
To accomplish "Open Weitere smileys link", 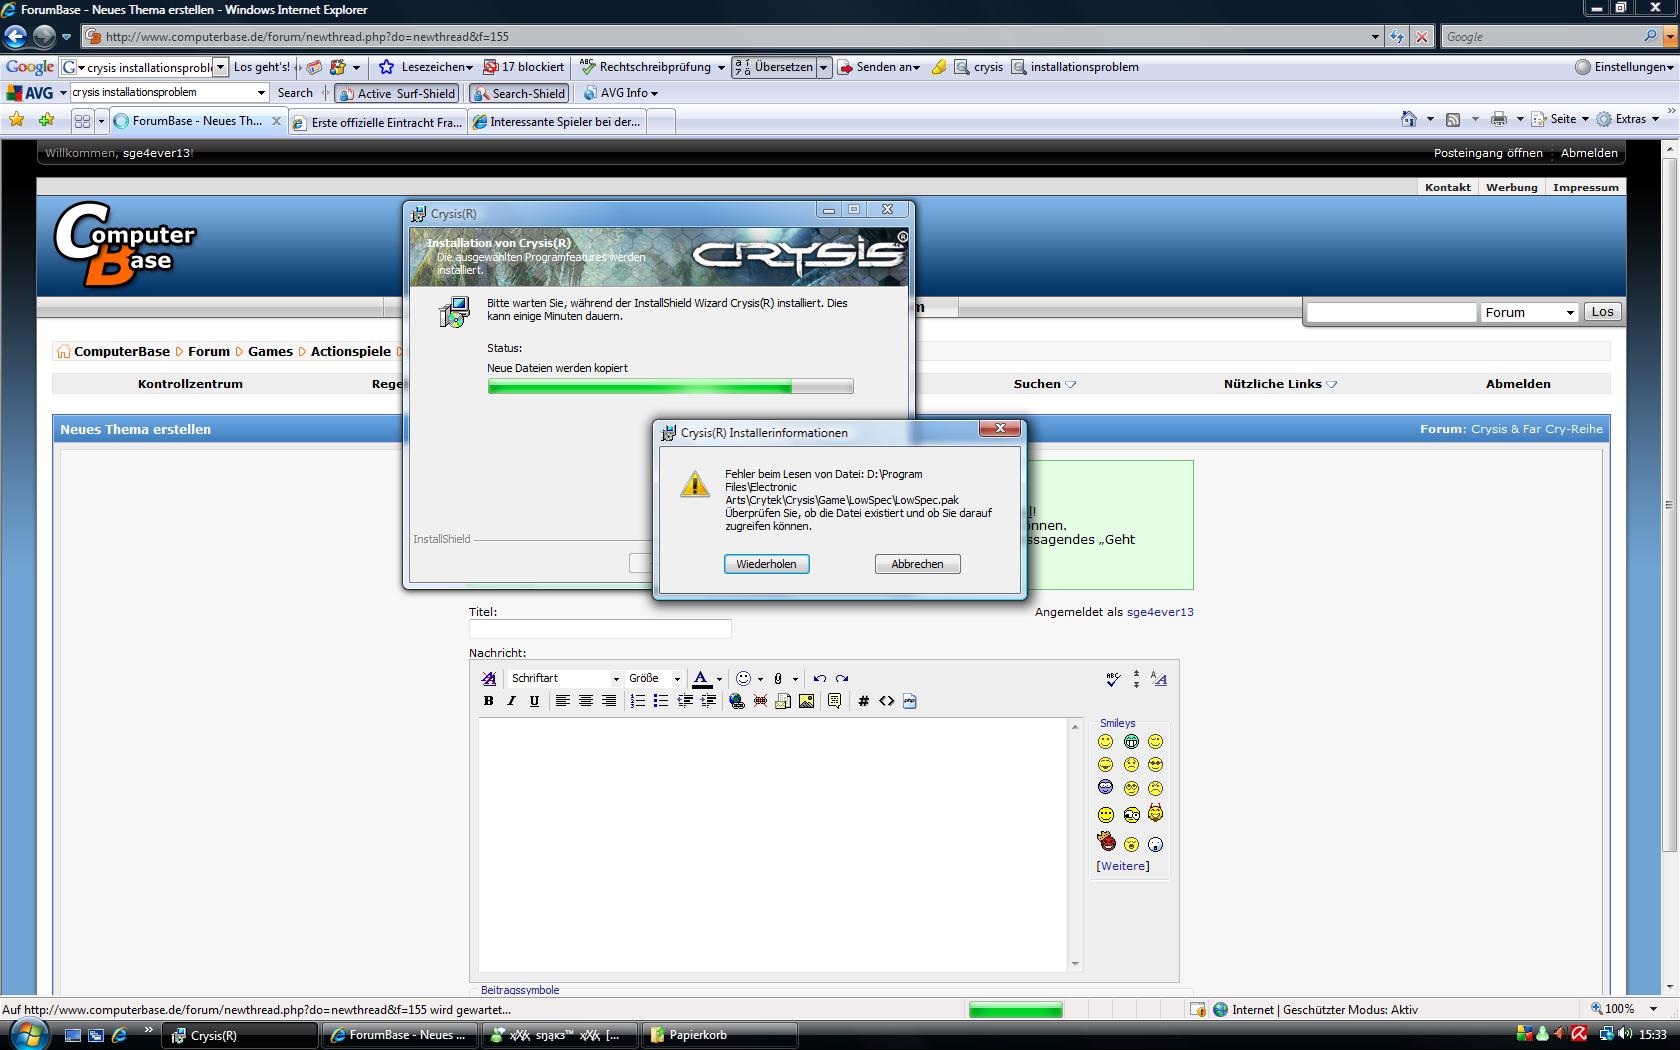I will [1123, 866].
